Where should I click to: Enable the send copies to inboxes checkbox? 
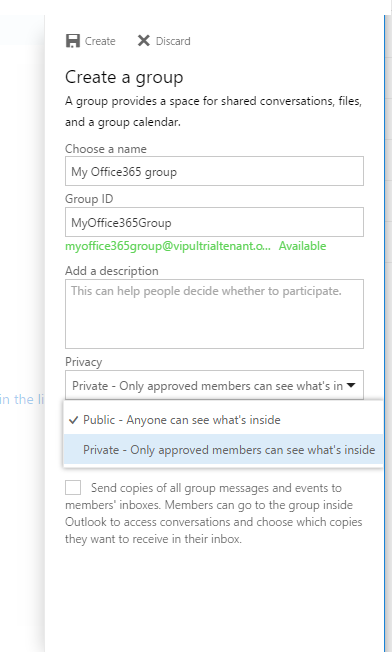click(73, 487)
